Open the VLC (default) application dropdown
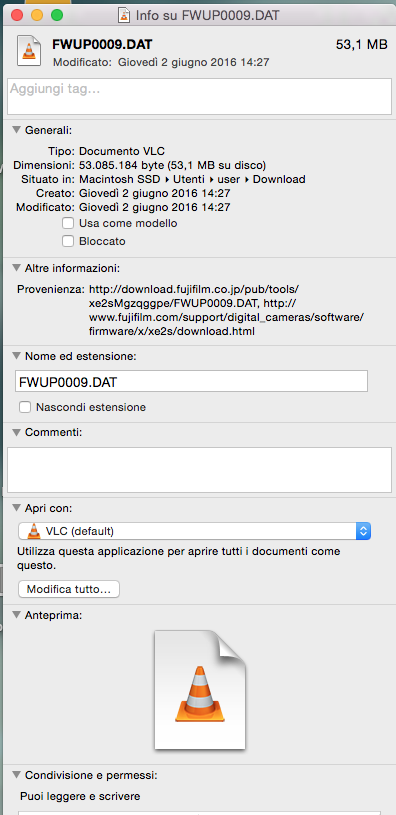The height and width of the screenshot is (815, 396). pos(194,531)
